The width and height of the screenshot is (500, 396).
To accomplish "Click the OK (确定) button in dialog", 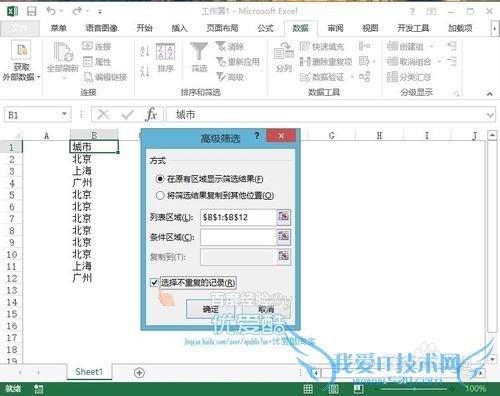I will click(x=210, y=309).
